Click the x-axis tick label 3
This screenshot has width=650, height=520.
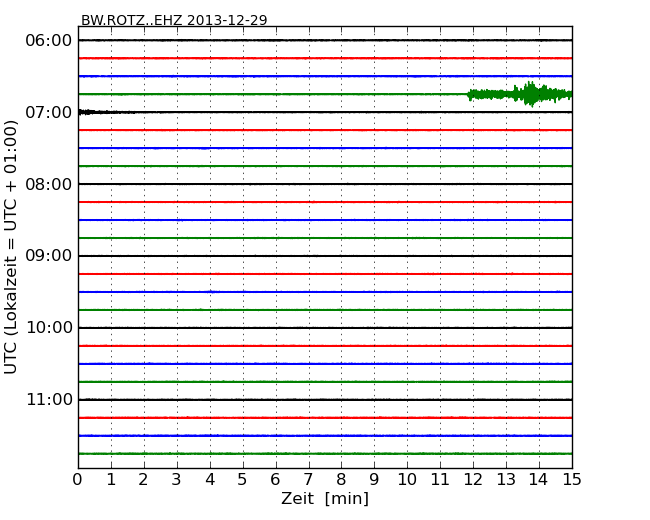pyautogui.click(x=177, y=480)
